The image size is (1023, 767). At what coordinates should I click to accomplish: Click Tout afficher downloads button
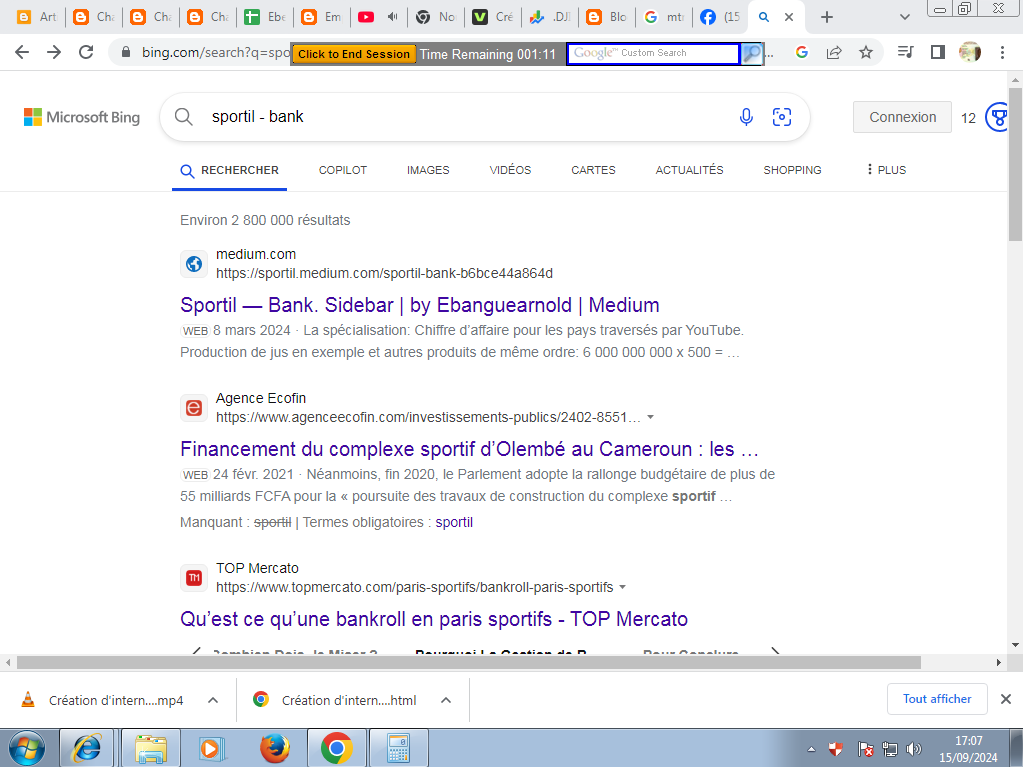(937, 699)
